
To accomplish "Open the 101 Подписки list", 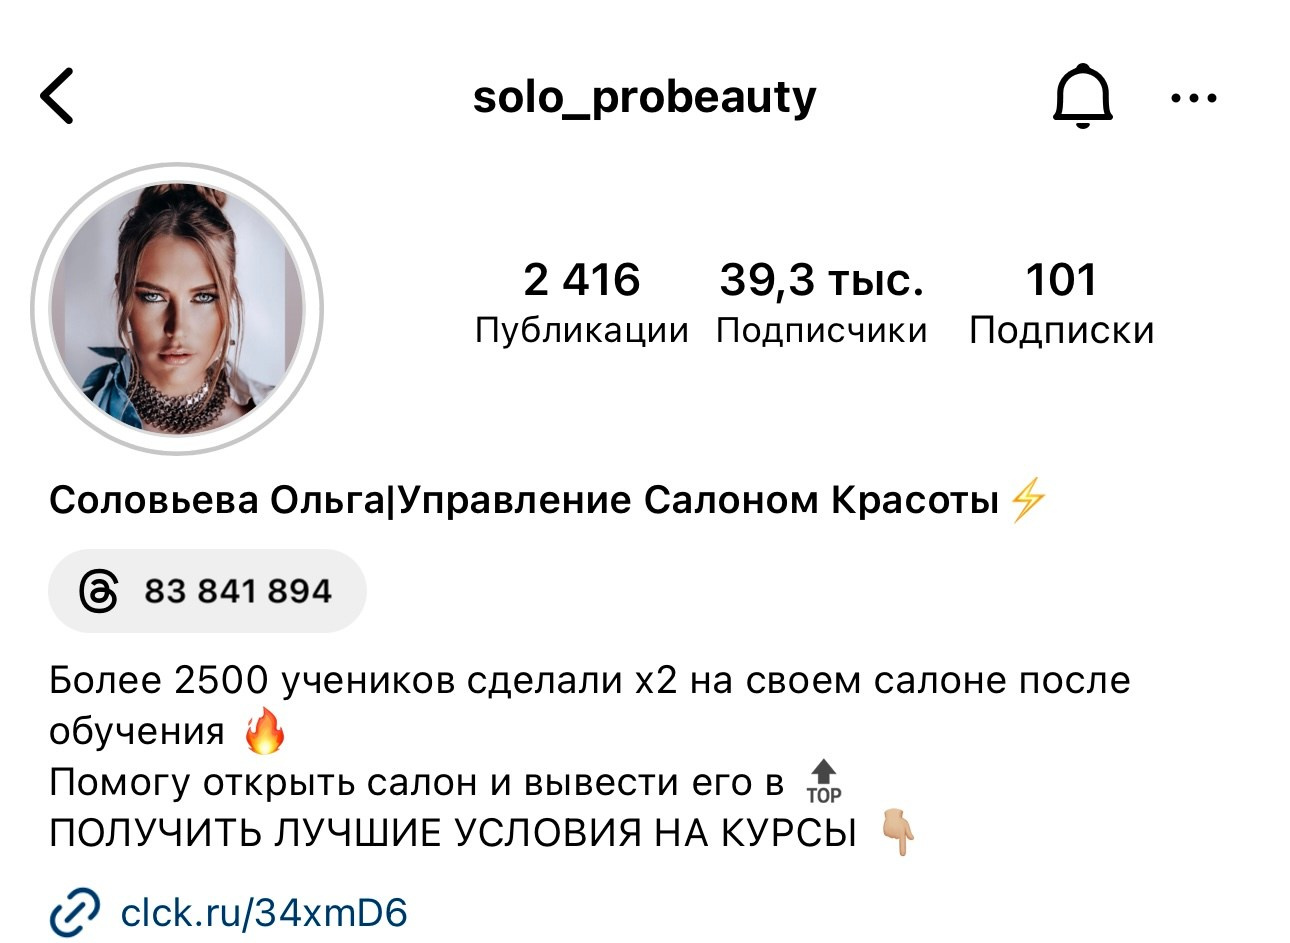I will coord(1061,302).
